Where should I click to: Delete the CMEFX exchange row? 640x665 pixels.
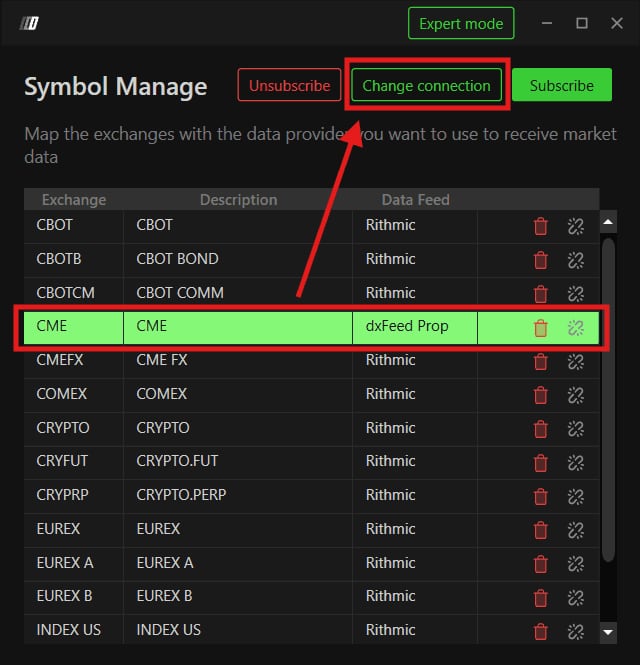(x=540, y=361)
